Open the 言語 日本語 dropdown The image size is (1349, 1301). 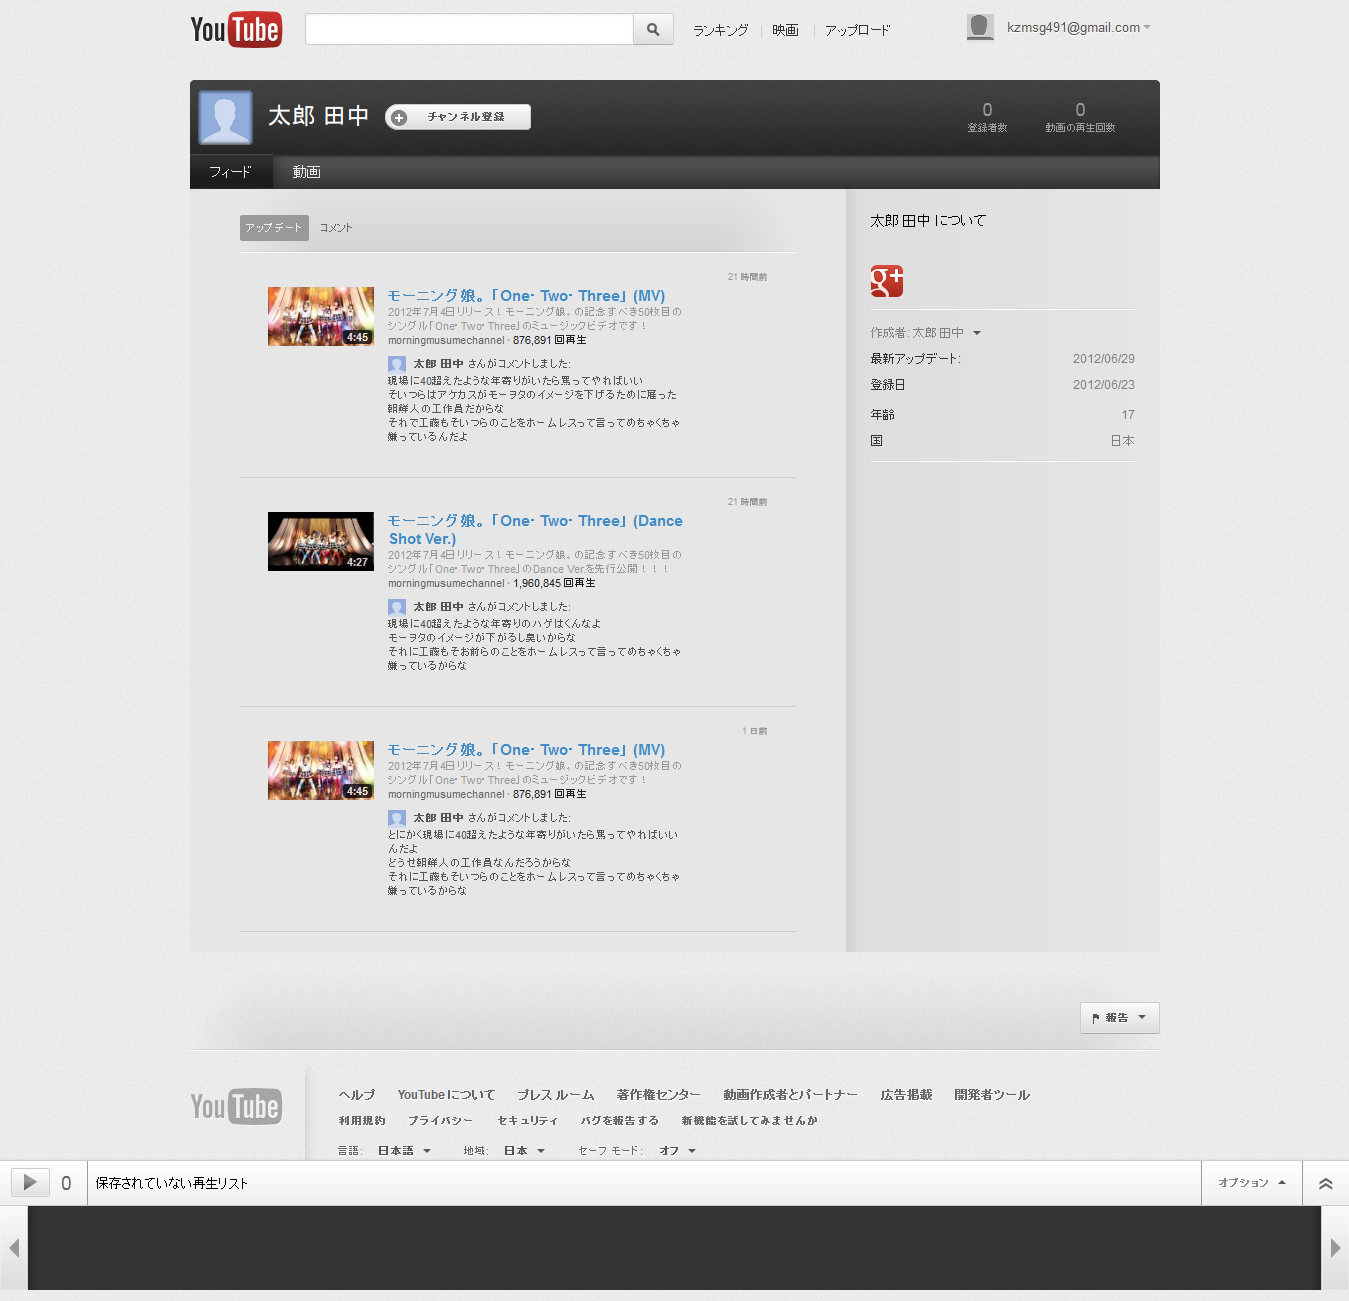click(x=404, y=1151)
